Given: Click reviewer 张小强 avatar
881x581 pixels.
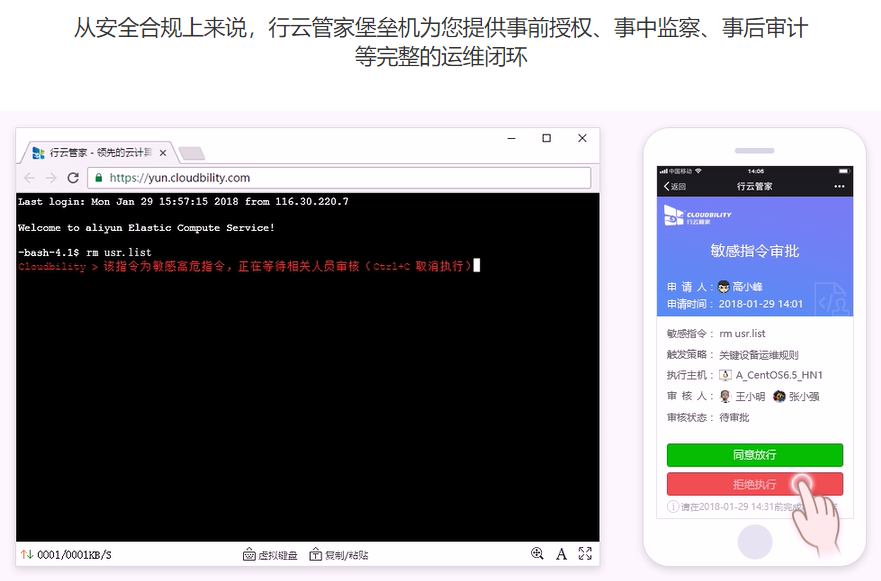Looking at the screenshot, I should pos(779,397).
